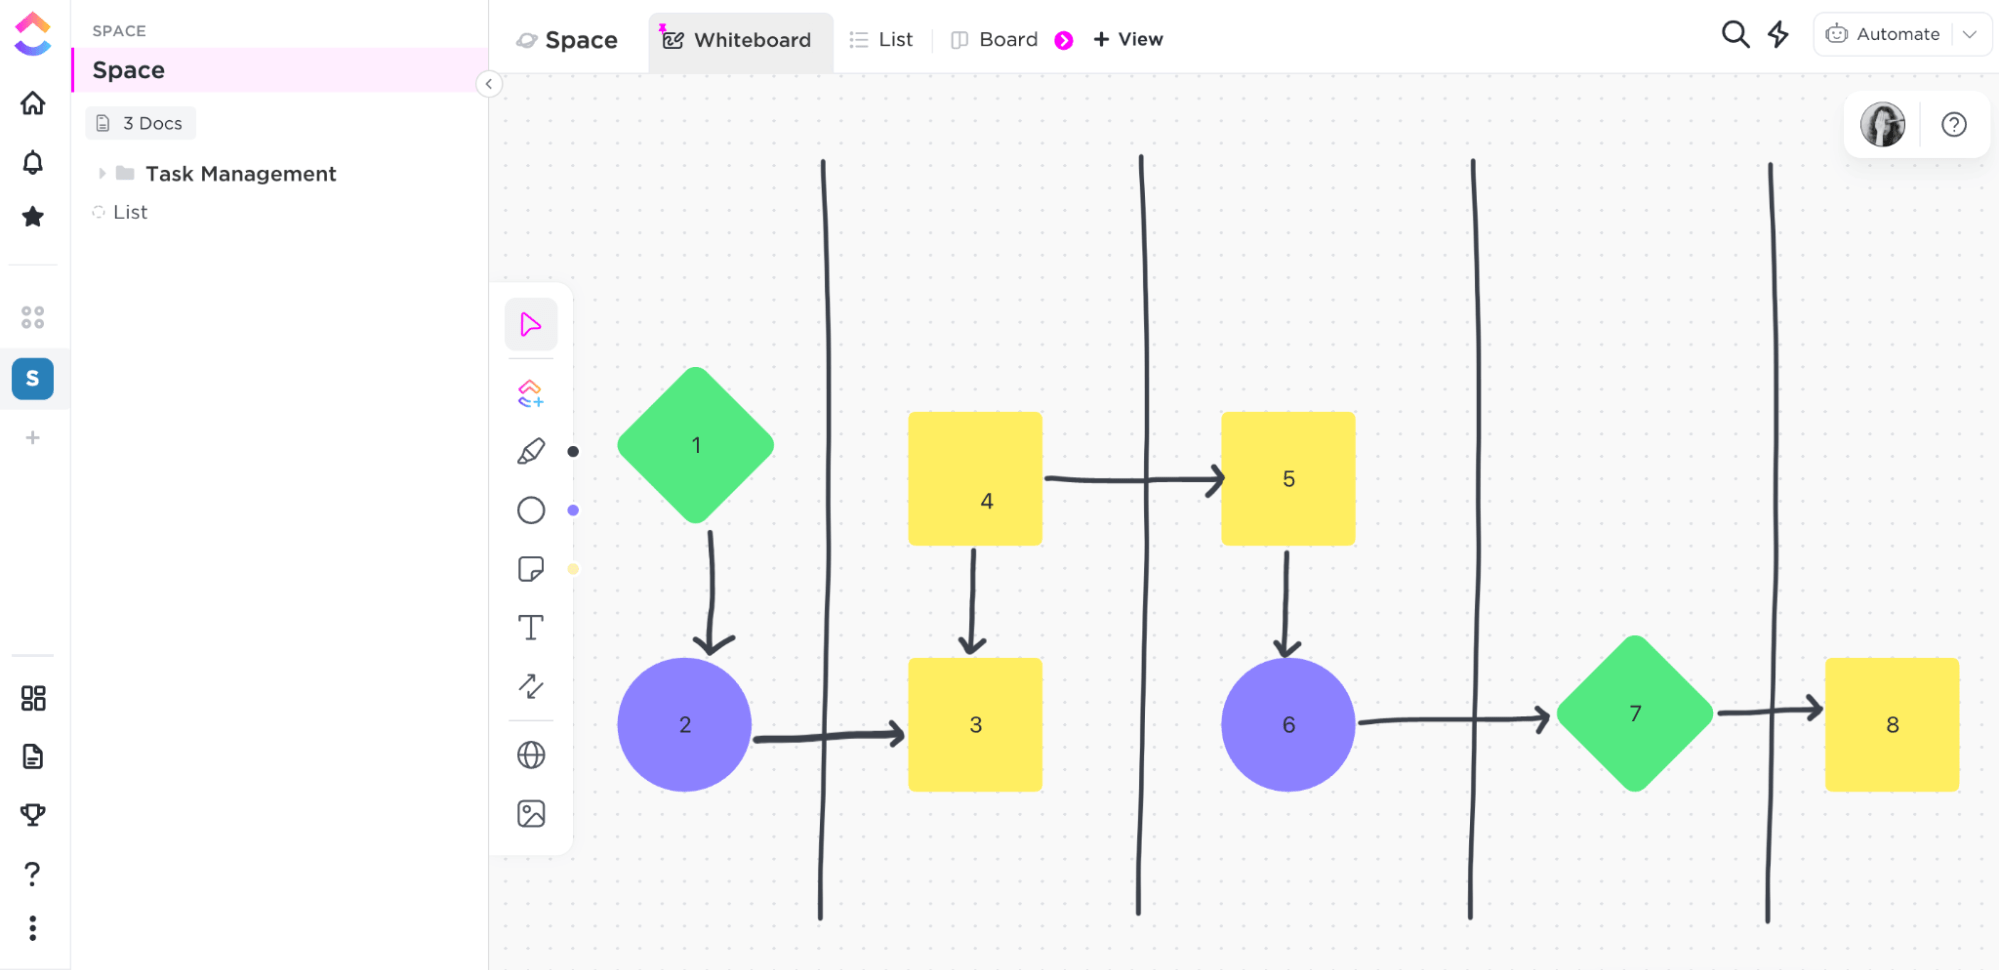
Task: Open the Everything grid icon
Action: point(33,317)
